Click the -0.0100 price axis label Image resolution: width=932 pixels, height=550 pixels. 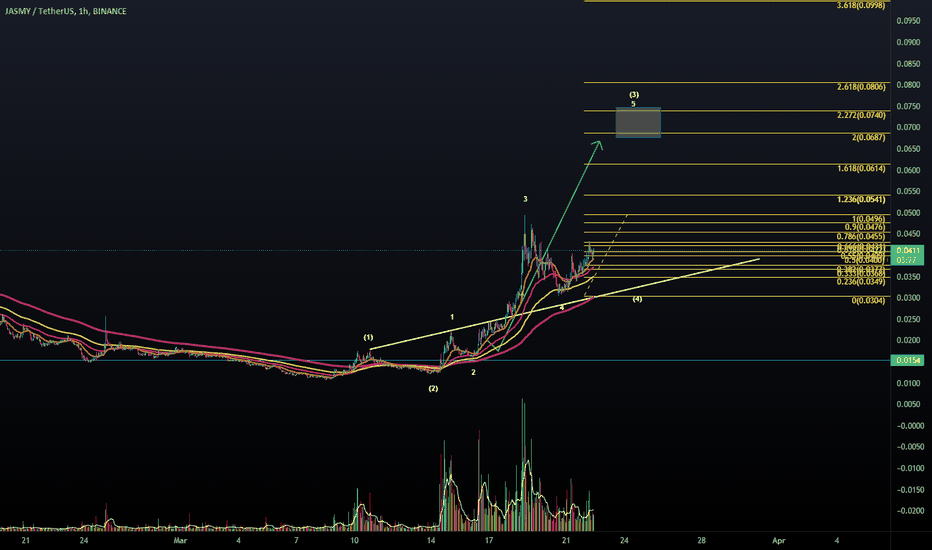point(910,468)
